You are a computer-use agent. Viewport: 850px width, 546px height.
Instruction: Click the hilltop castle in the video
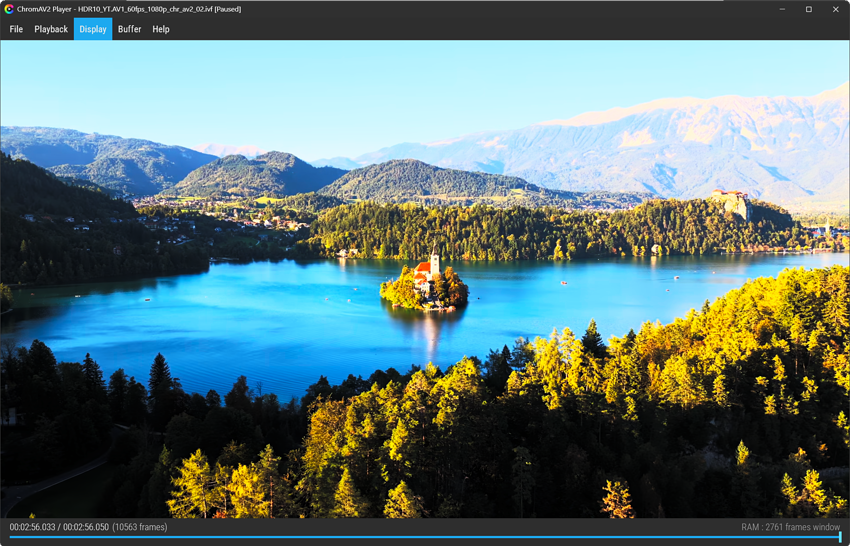coord(732,201)
